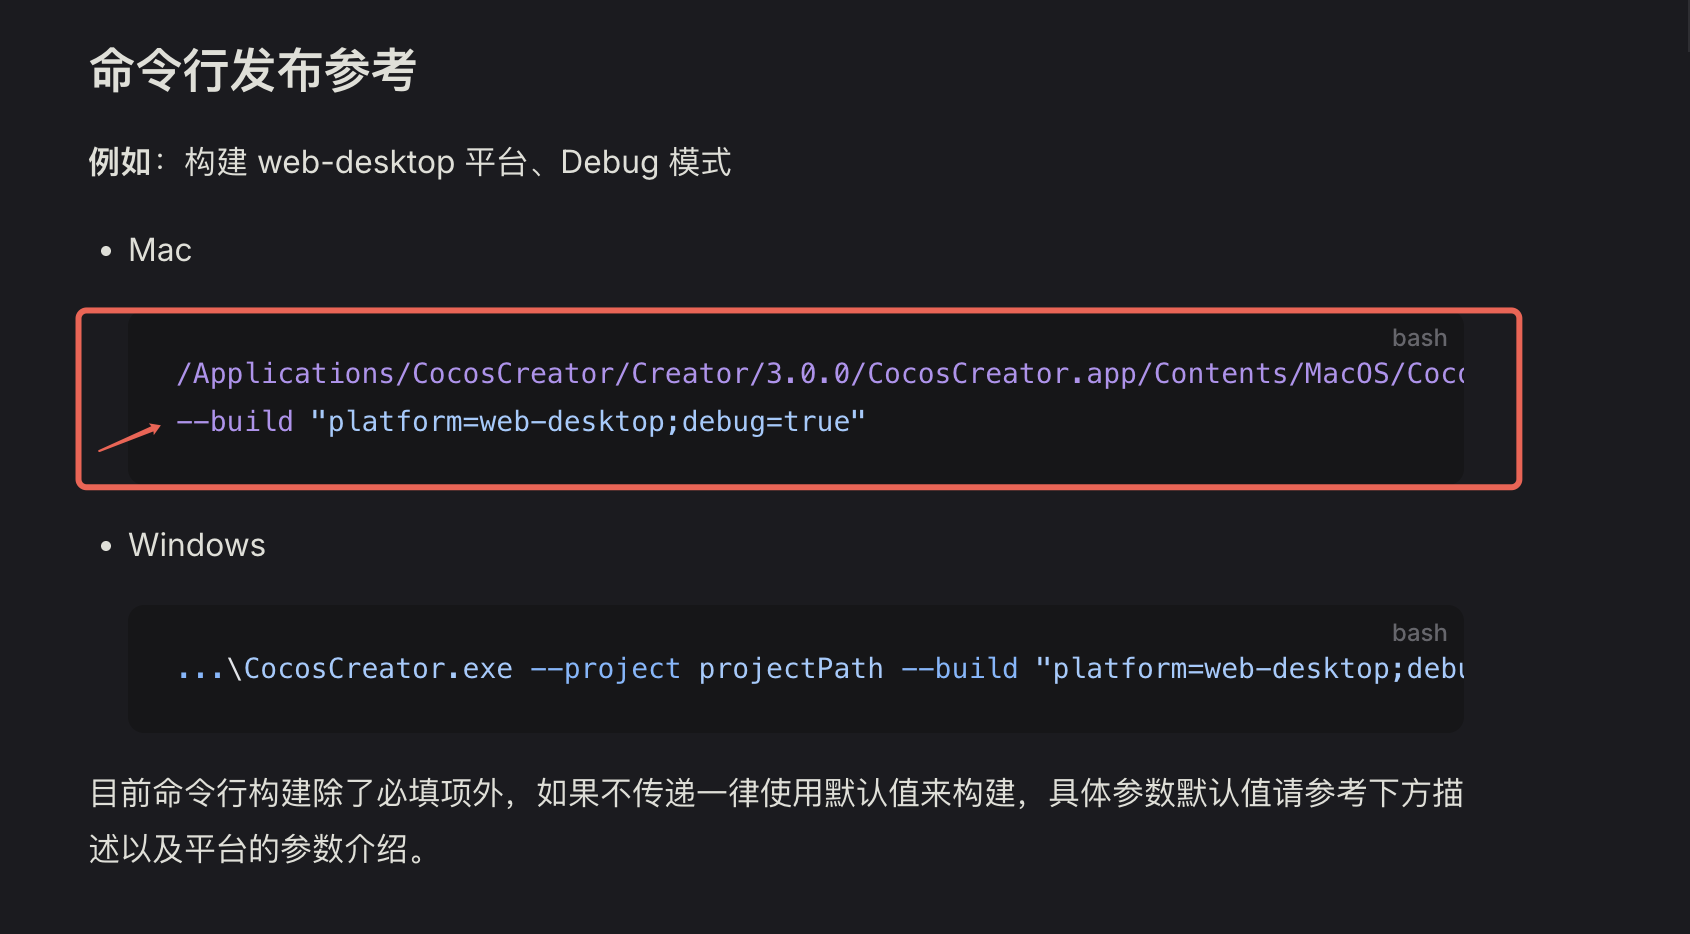Click the --build flag in Windows command
The height and width of the screenshot is (934, 1690).
tap(960, 669)
